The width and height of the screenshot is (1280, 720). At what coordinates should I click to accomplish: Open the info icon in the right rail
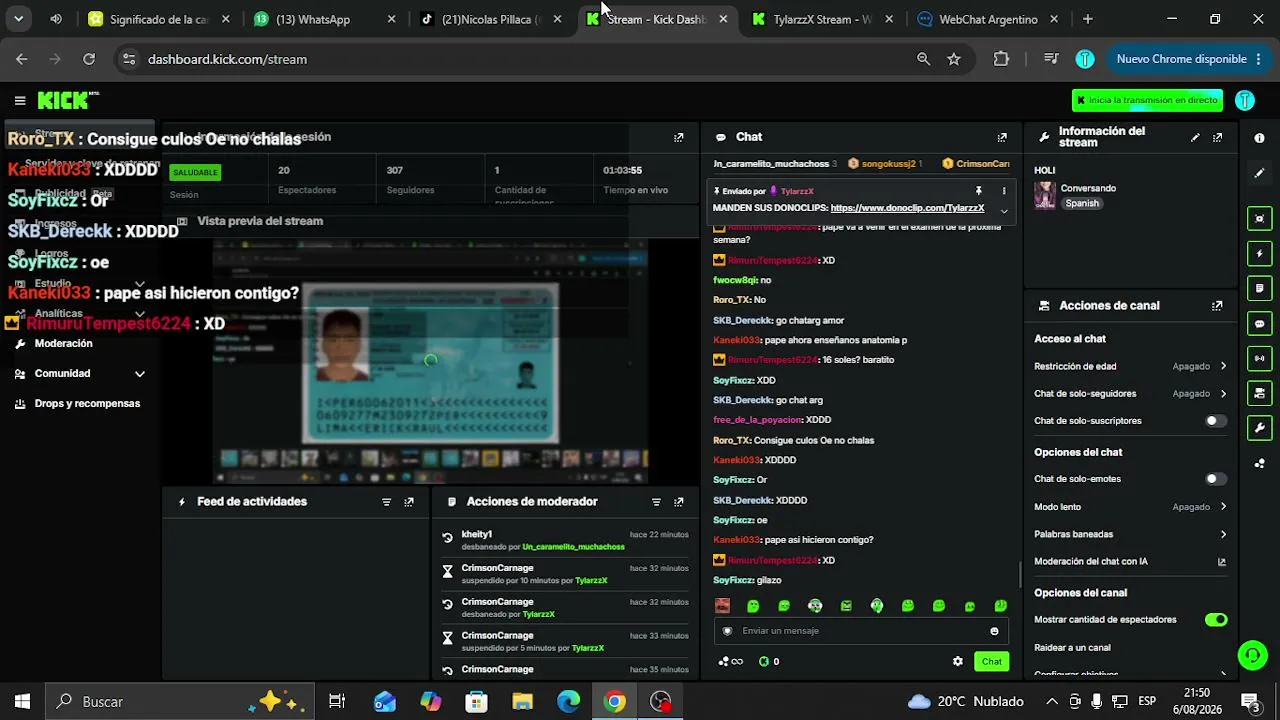pyautogui.click(x=1259, y=138)
